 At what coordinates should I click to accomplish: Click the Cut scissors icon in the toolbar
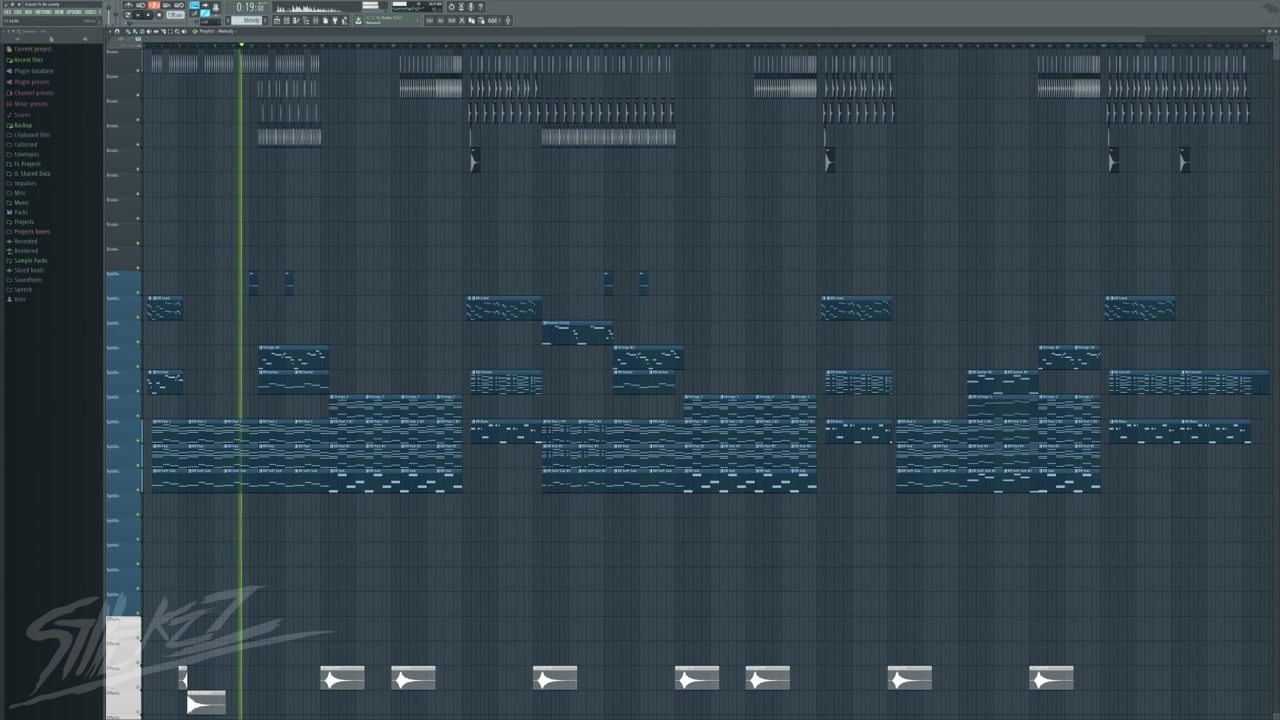pyautogui.click(x=462, y=20)
